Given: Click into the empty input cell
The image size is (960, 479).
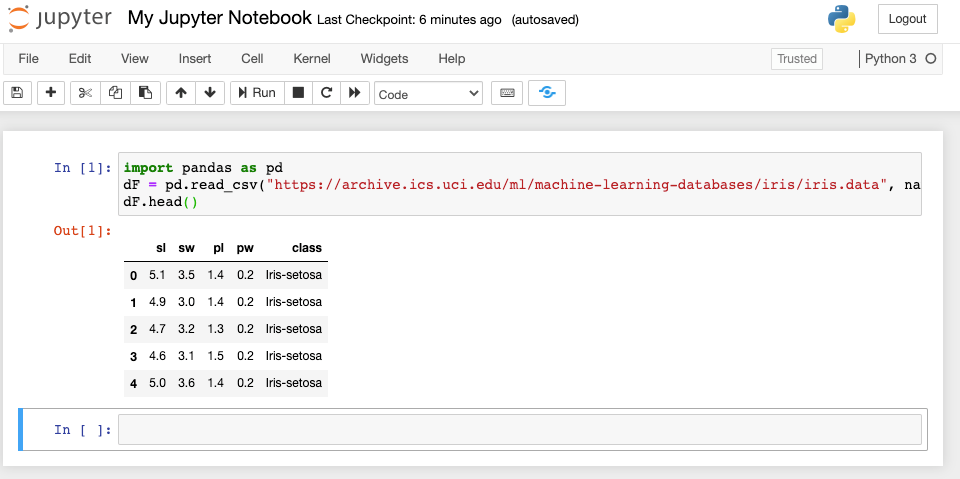Looking at the screenshot, I should pyautogui.click(x=519, y=429).
